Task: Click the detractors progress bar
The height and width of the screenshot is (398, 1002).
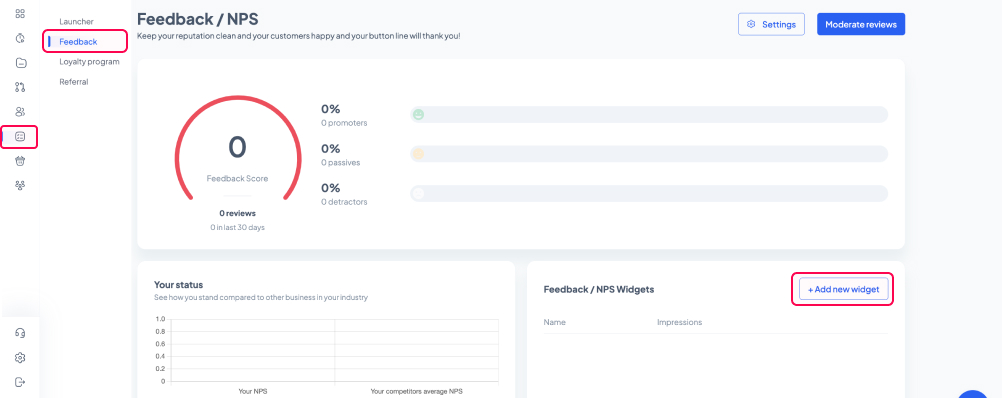Action: point(649,194)
